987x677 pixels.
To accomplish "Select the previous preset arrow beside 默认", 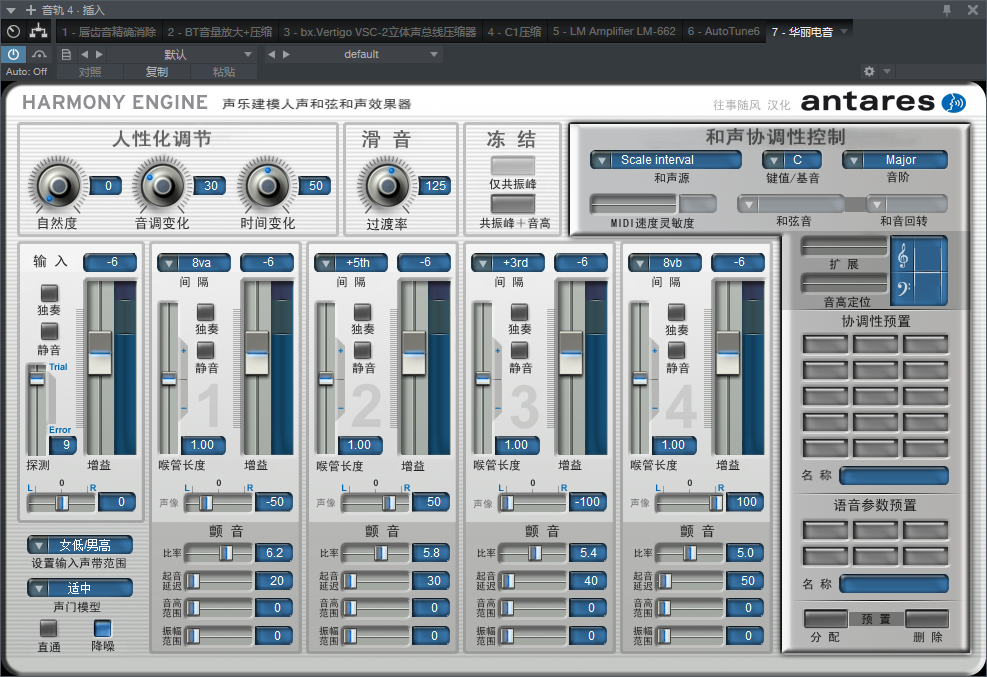I will click(85, 54).
